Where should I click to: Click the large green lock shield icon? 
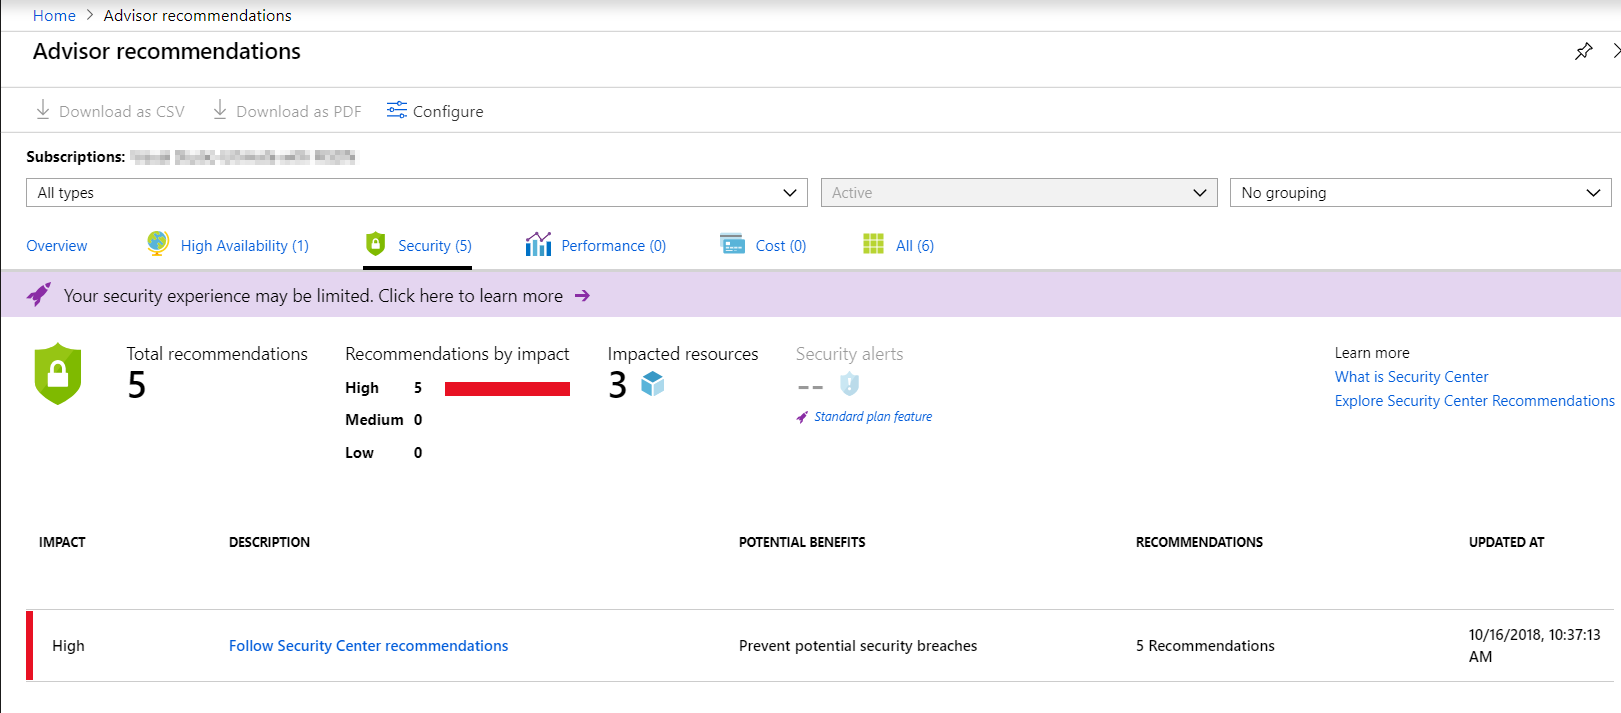58,374
